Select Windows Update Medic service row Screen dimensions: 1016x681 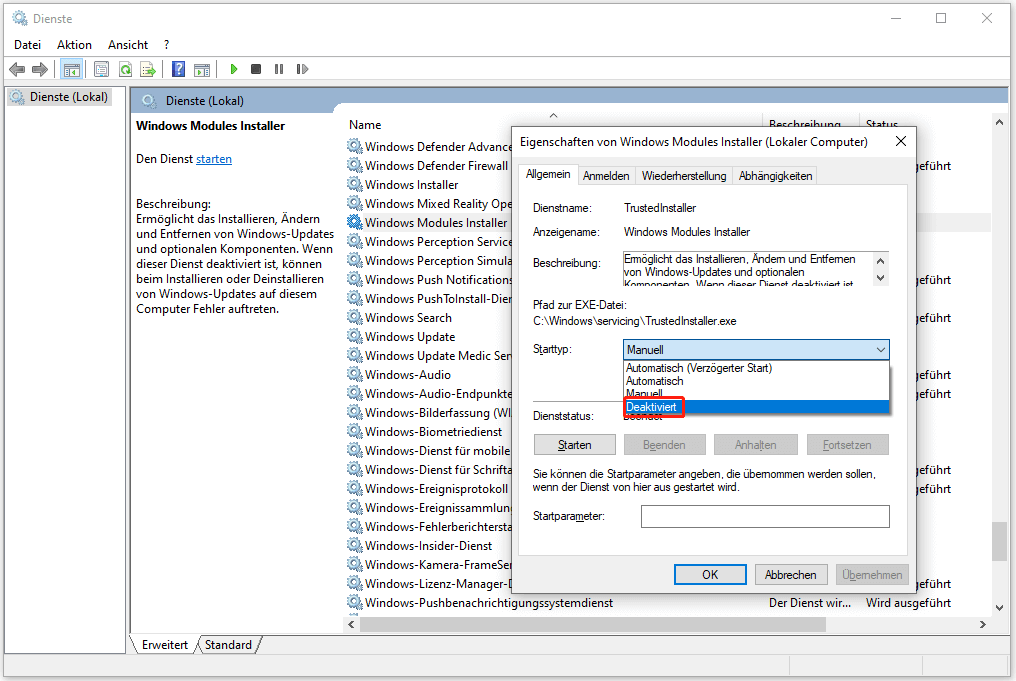click(x=429, y=355)
